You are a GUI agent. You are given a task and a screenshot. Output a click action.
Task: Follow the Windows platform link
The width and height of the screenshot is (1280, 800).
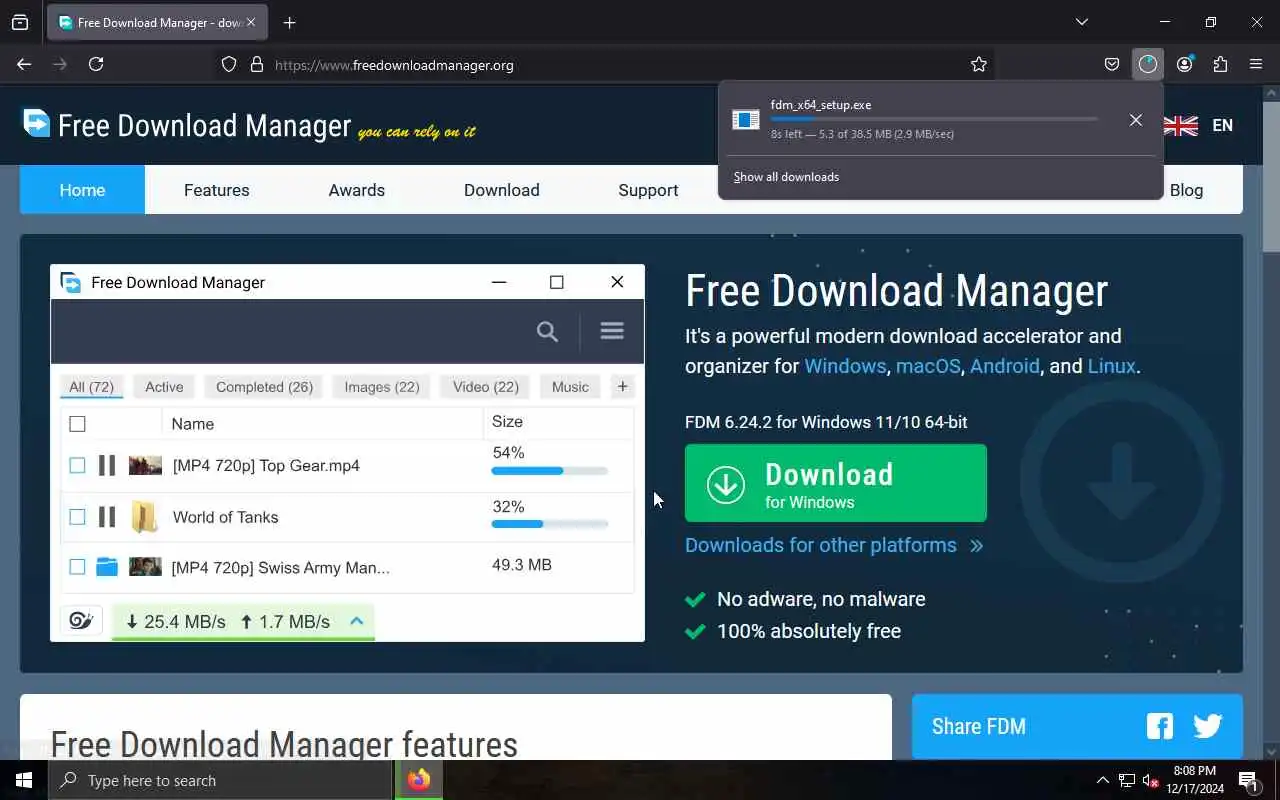845,366
